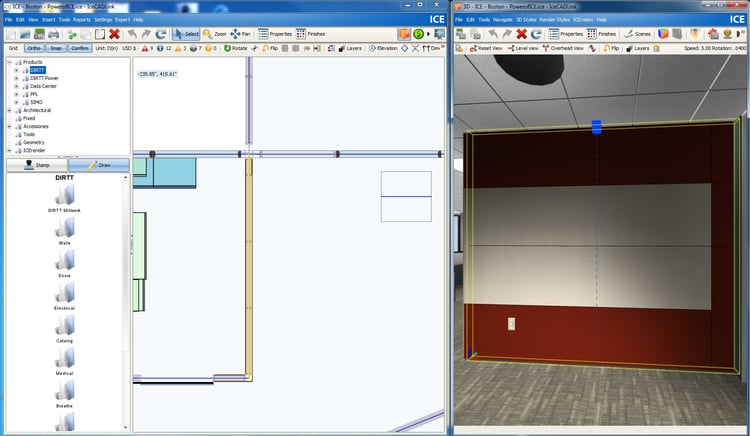This screenshot has height=436, width=750.
Task: Select the Walls catalog thumbnail
Action: click(65, 230)
